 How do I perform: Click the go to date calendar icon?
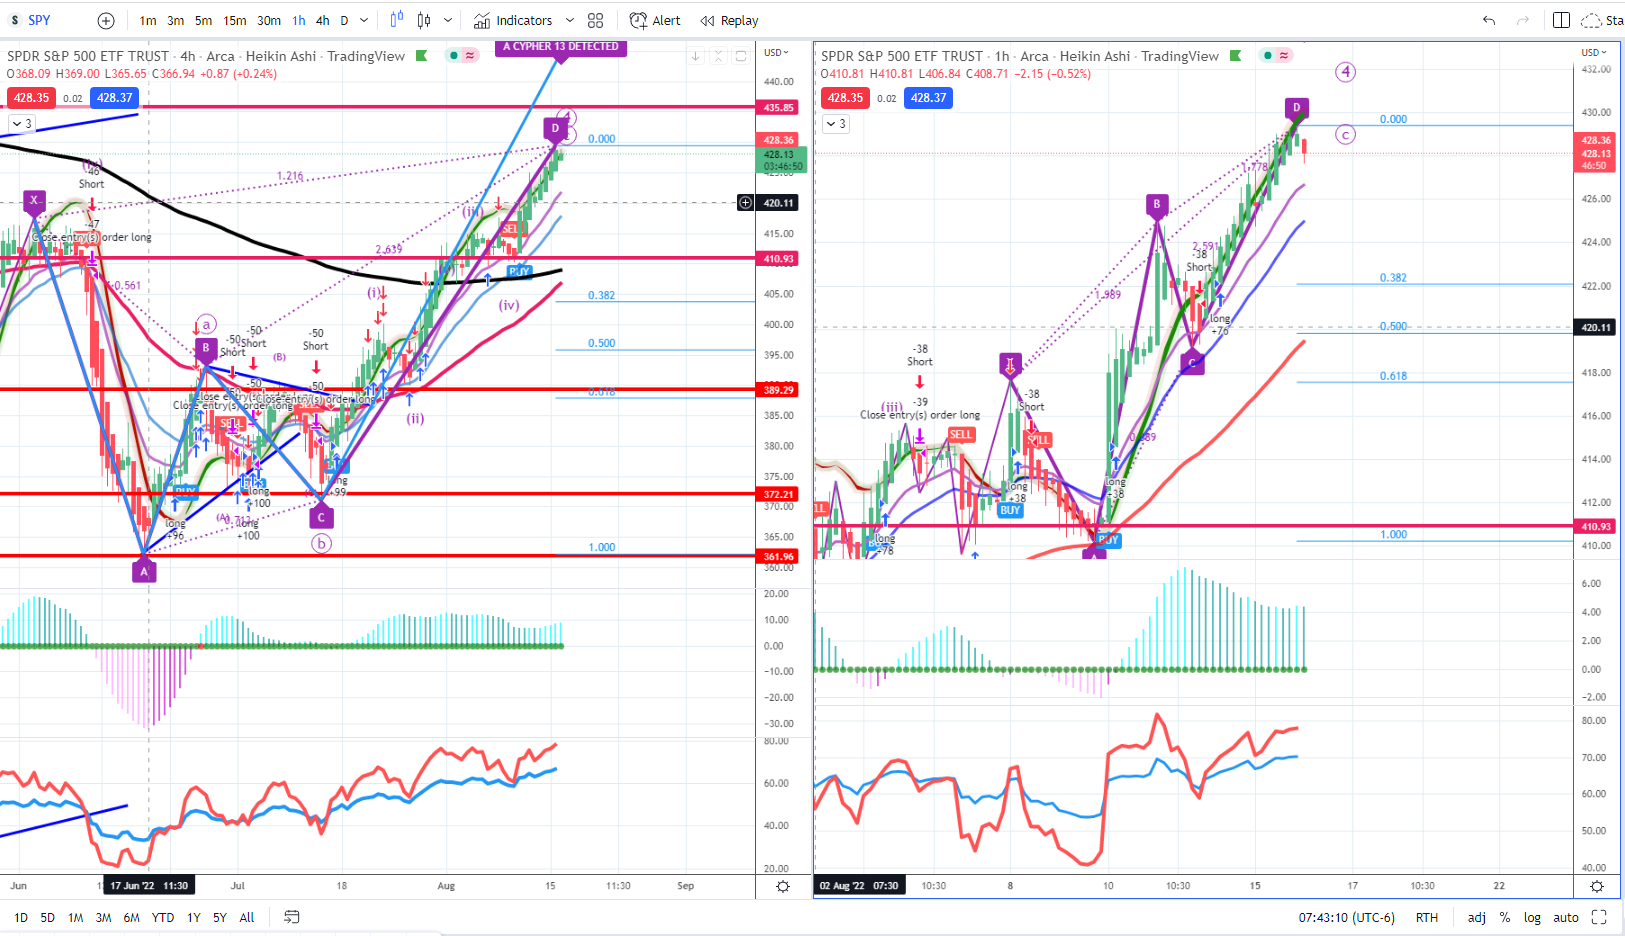coord(292,917)
